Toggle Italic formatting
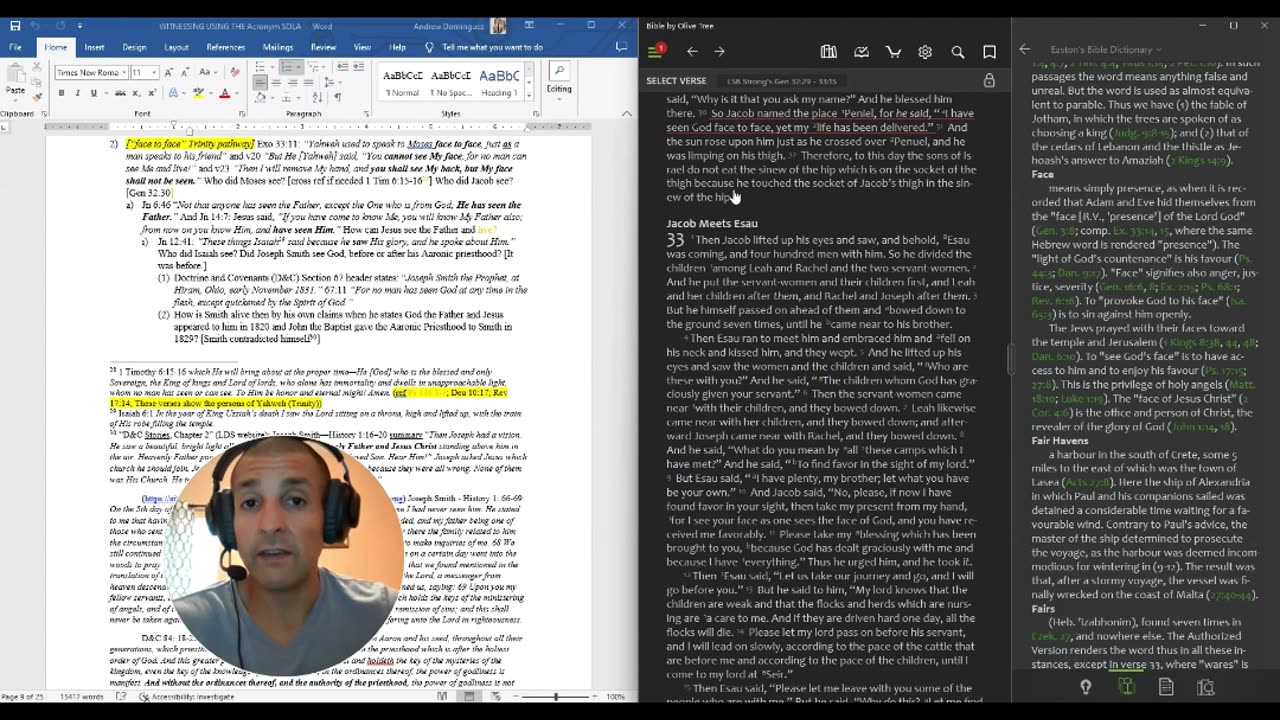The height and width of the screenshot is (720, 1280). (x=77, y=93)
